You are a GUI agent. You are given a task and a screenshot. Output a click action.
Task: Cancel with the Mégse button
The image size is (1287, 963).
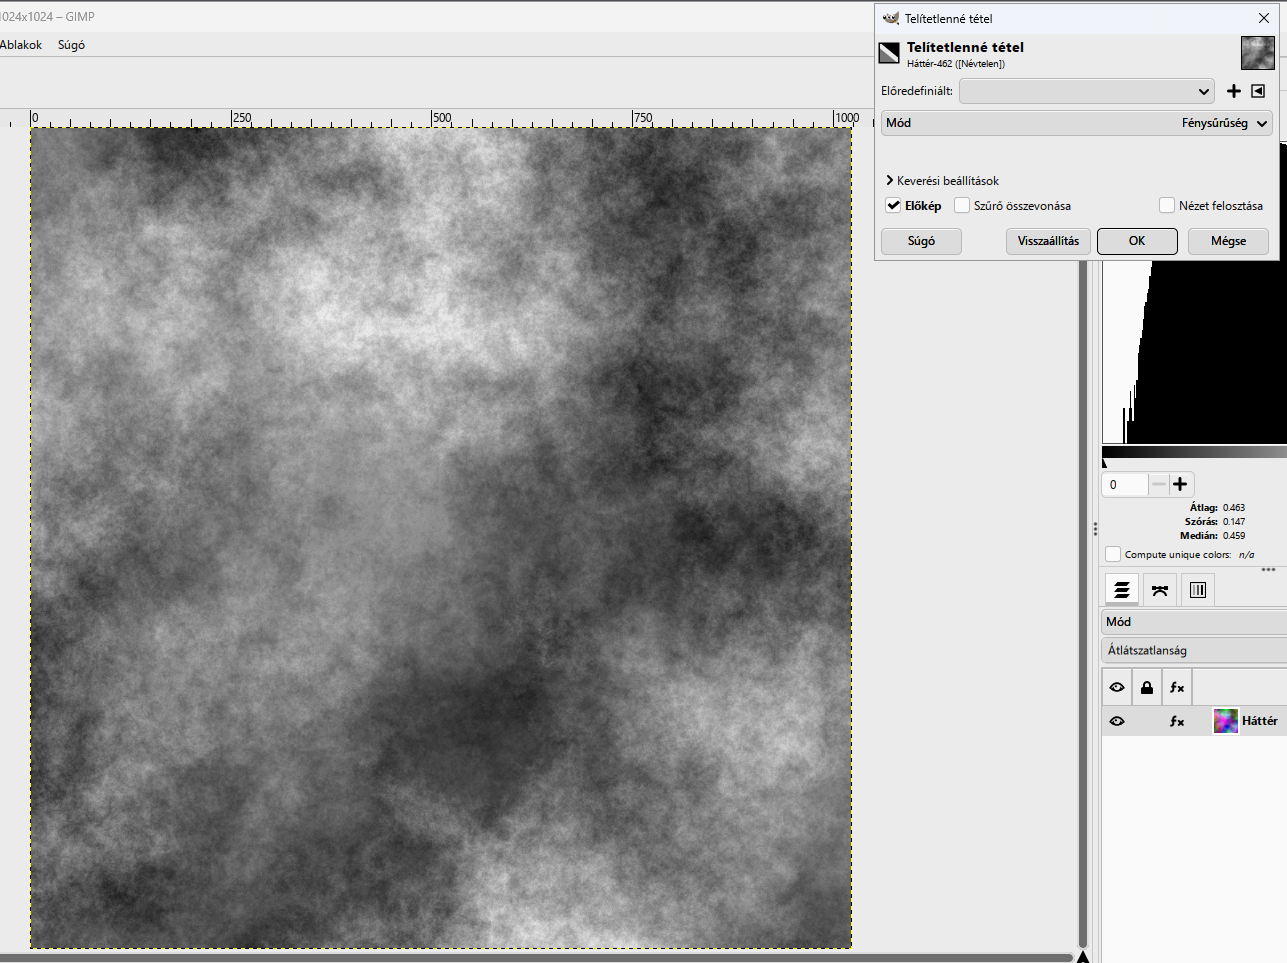click(1228, 241)
